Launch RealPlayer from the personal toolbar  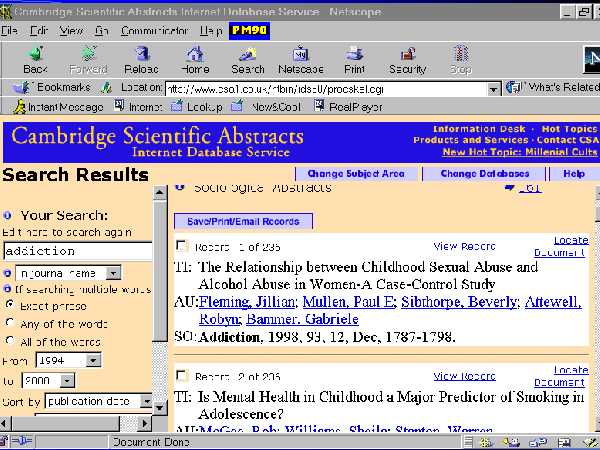click(x=348, y=107)
